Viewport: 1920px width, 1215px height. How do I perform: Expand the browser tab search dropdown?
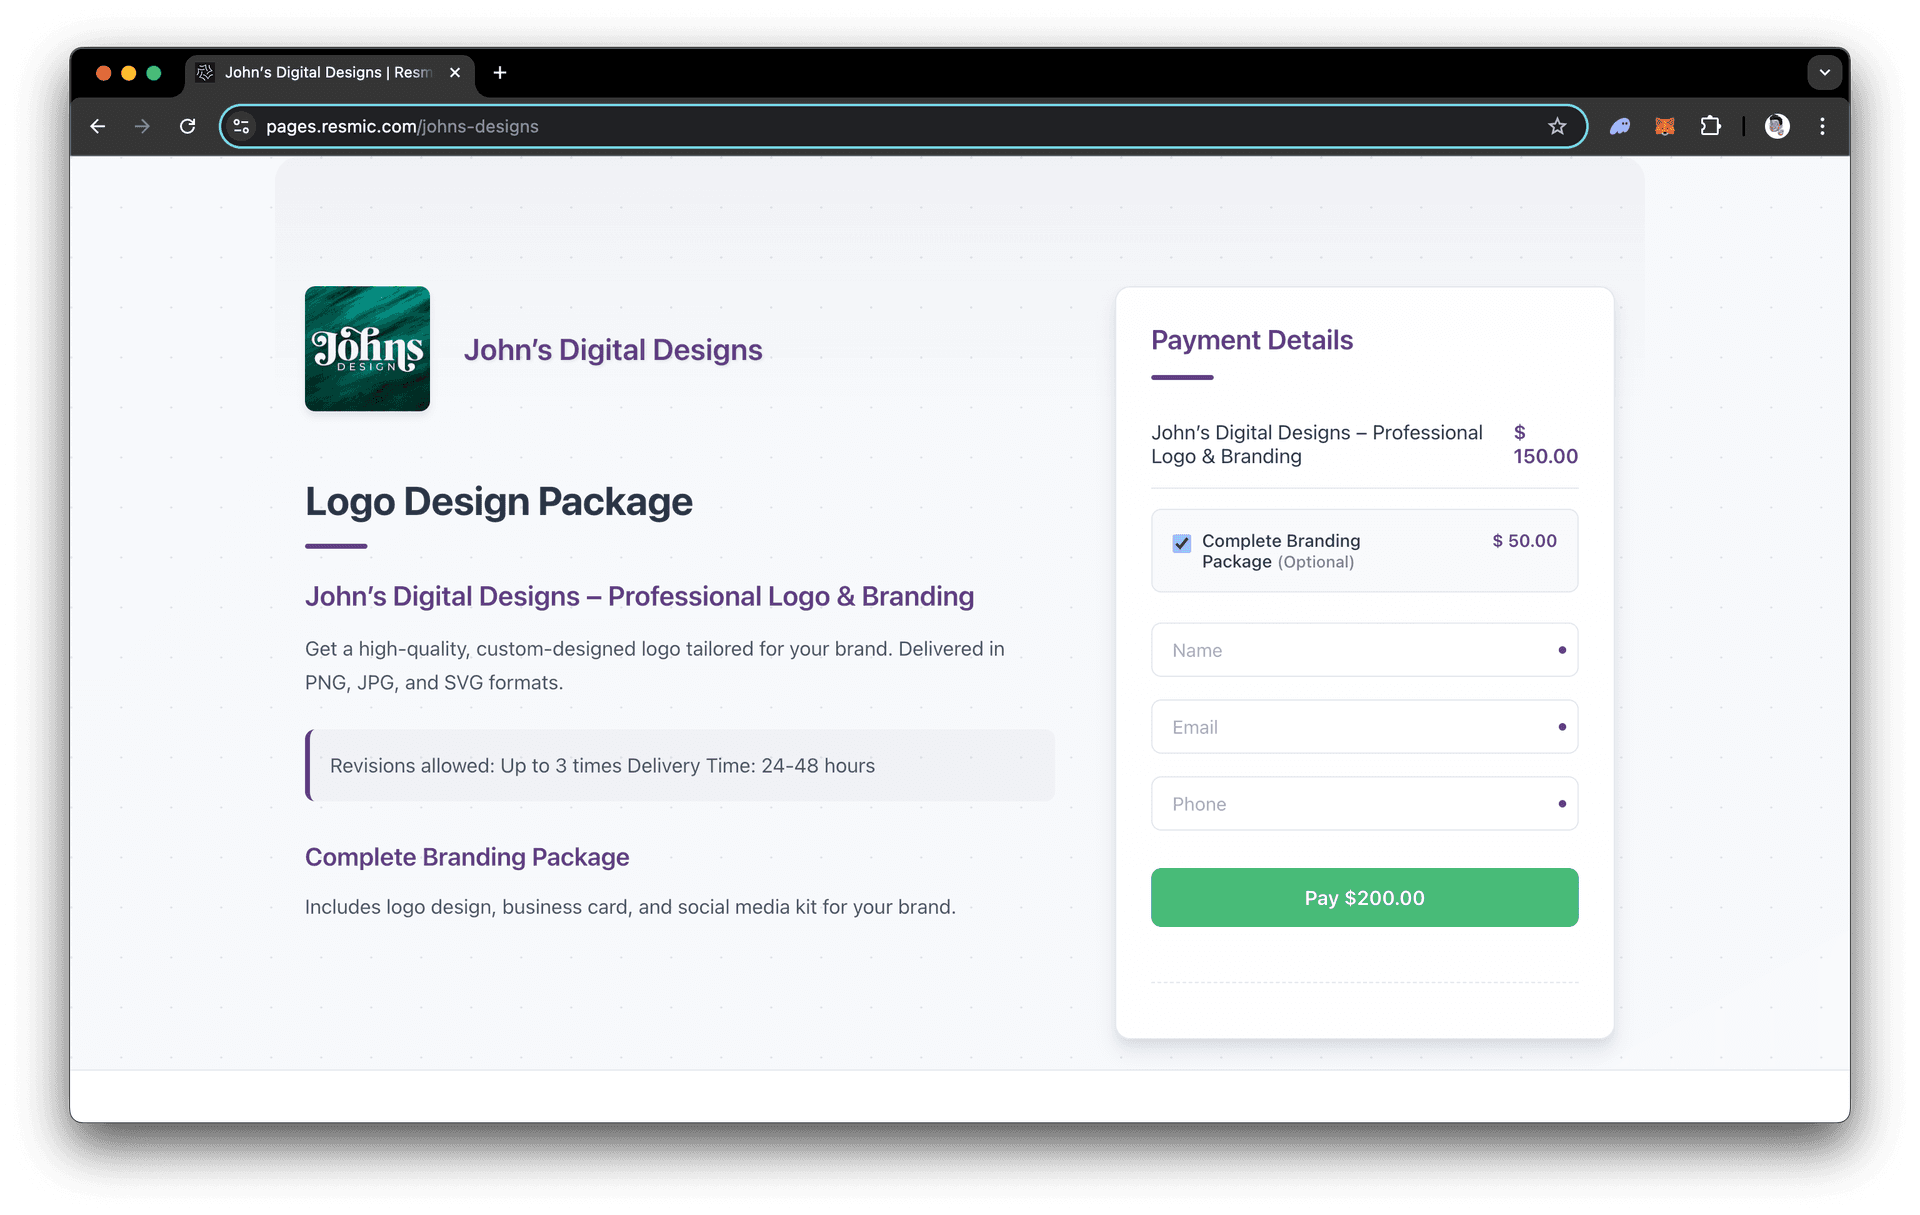click(x=1824, y=72)
